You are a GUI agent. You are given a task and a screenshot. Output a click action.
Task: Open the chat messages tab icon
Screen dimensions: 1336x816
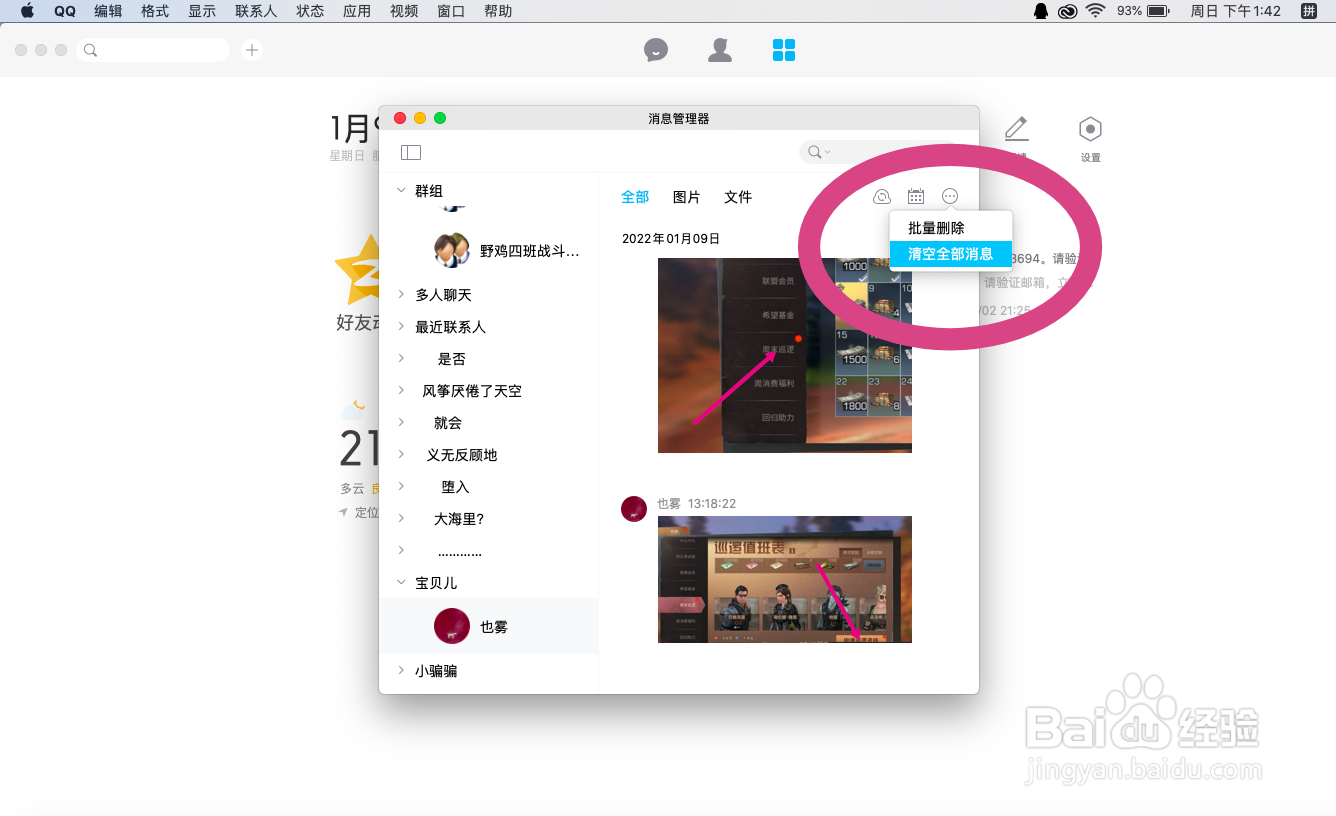[x=656, y=50]
